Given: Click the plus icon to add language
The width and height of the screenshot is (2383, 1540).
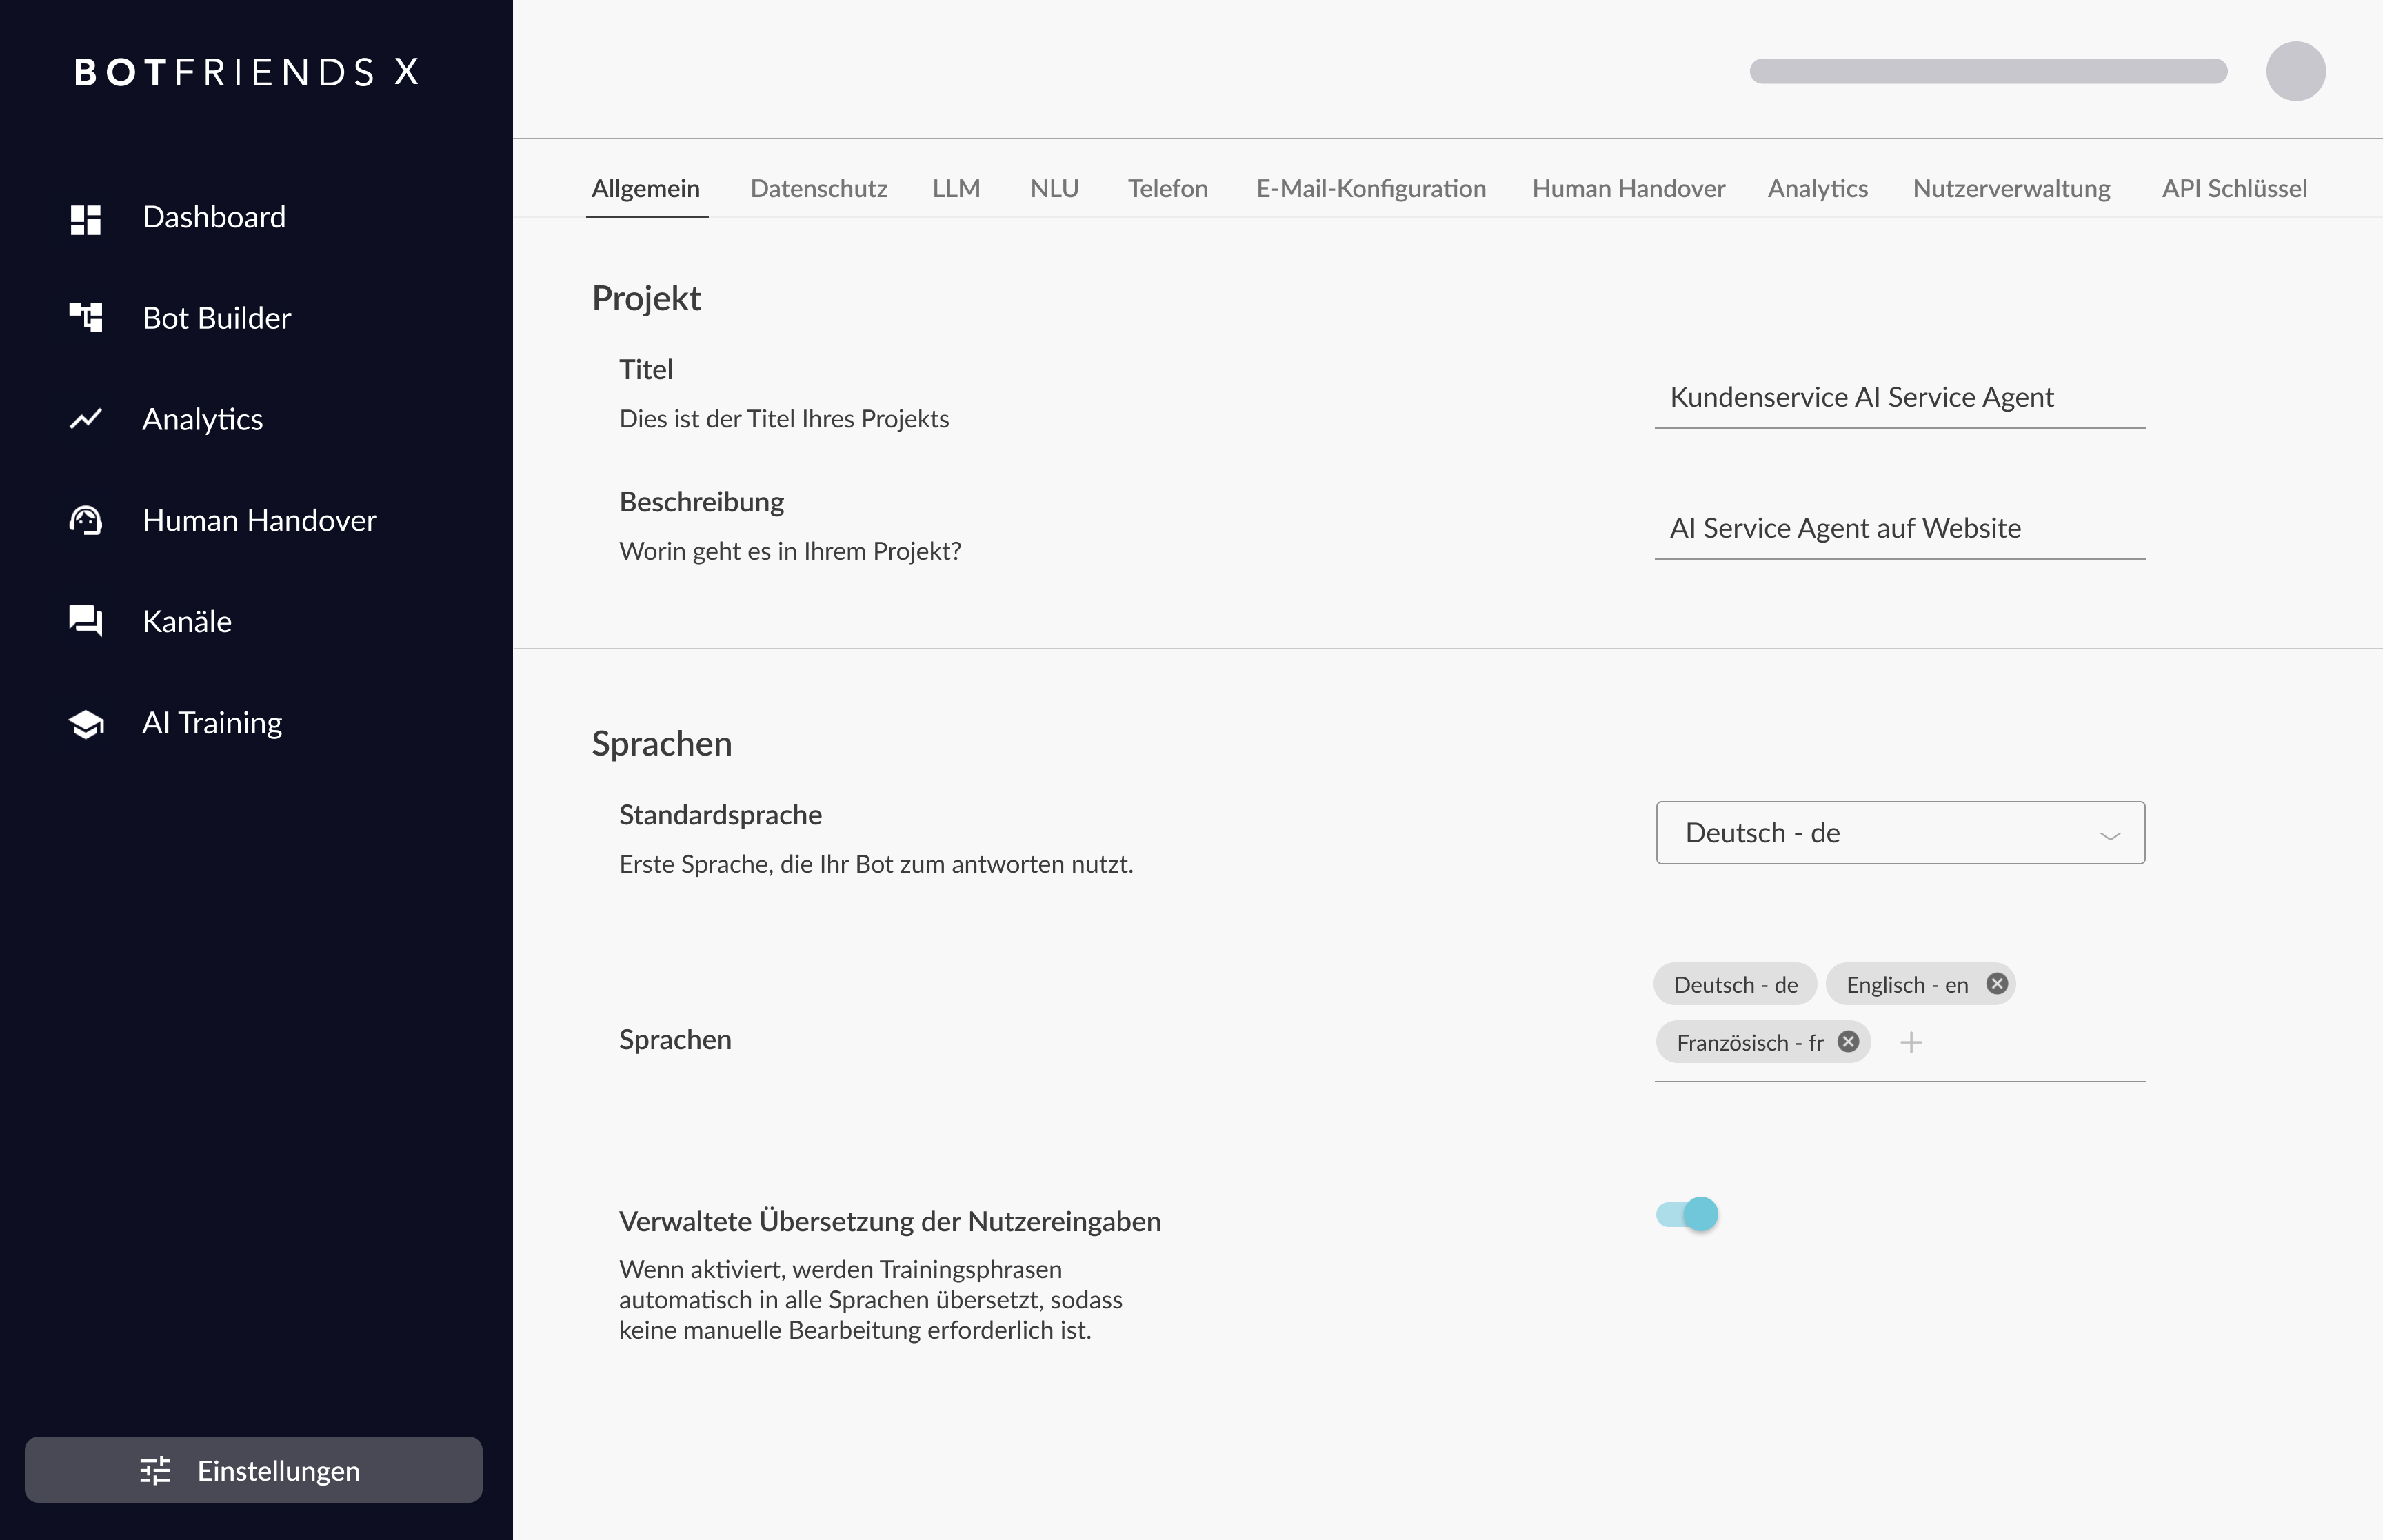Looking at the screenshot, I should [x=1911, y=1043].
